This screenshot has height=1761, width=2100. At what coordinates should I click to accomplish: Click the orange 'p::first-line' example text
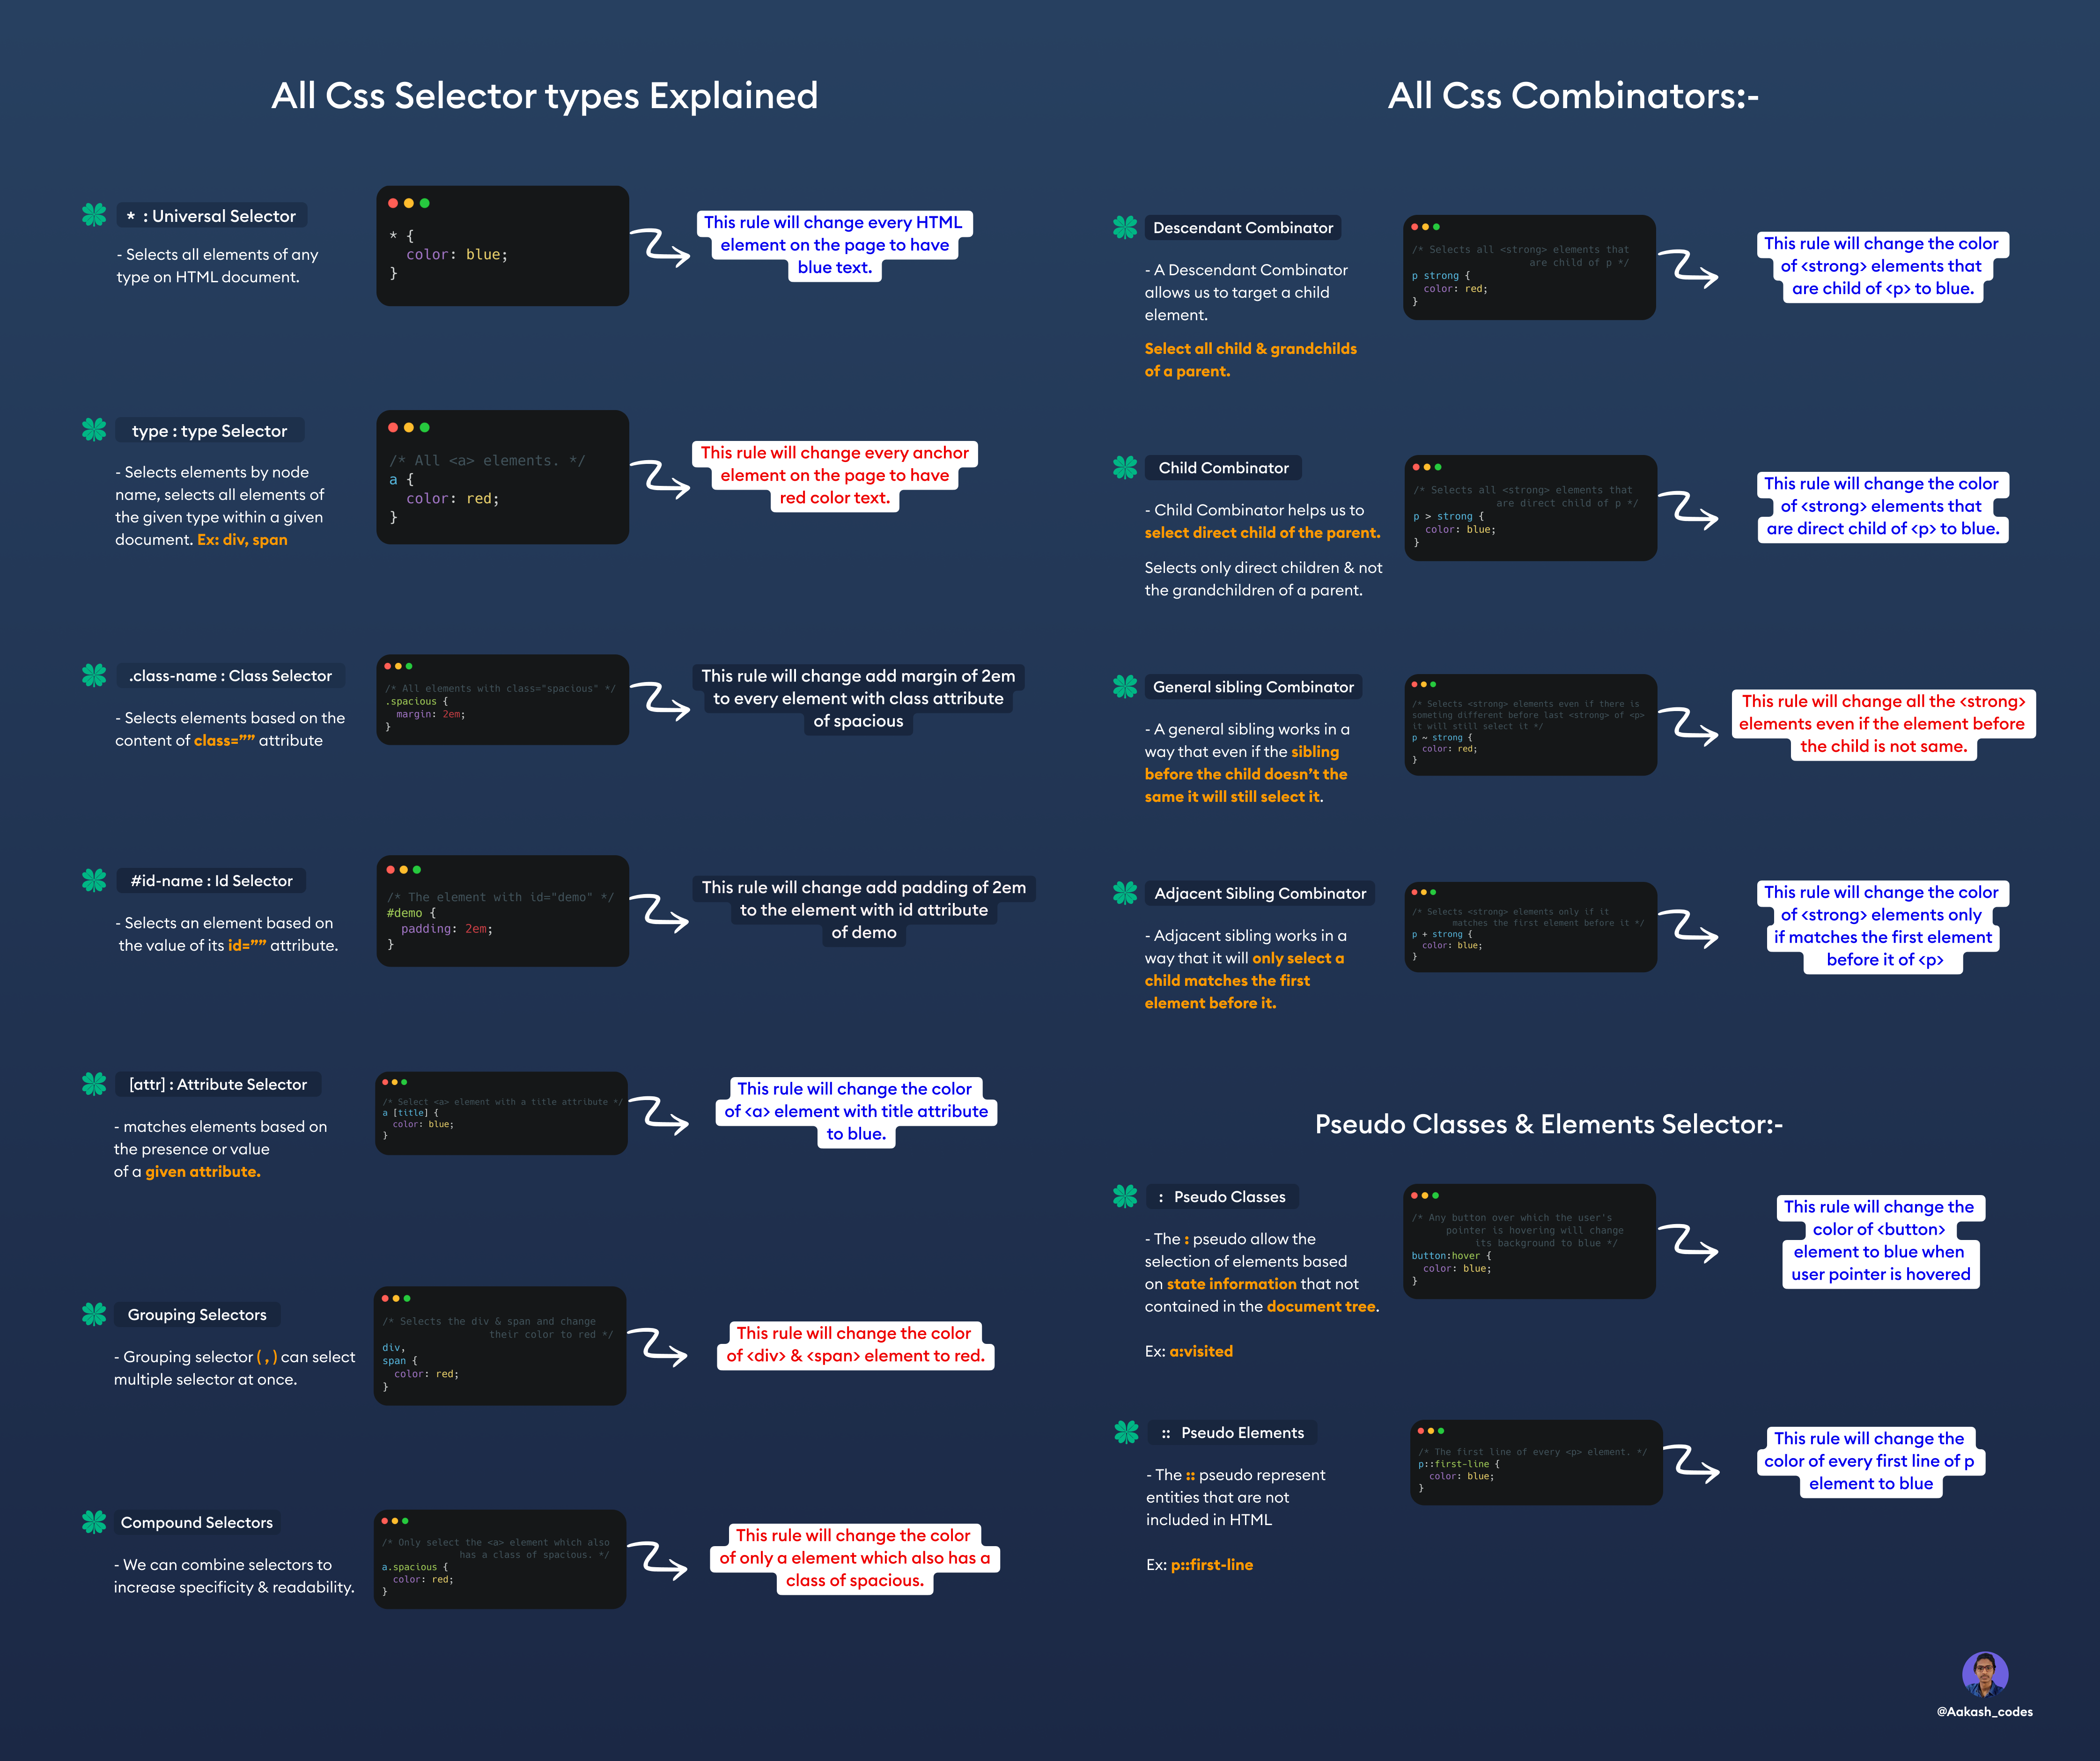click(1211, 1564)
